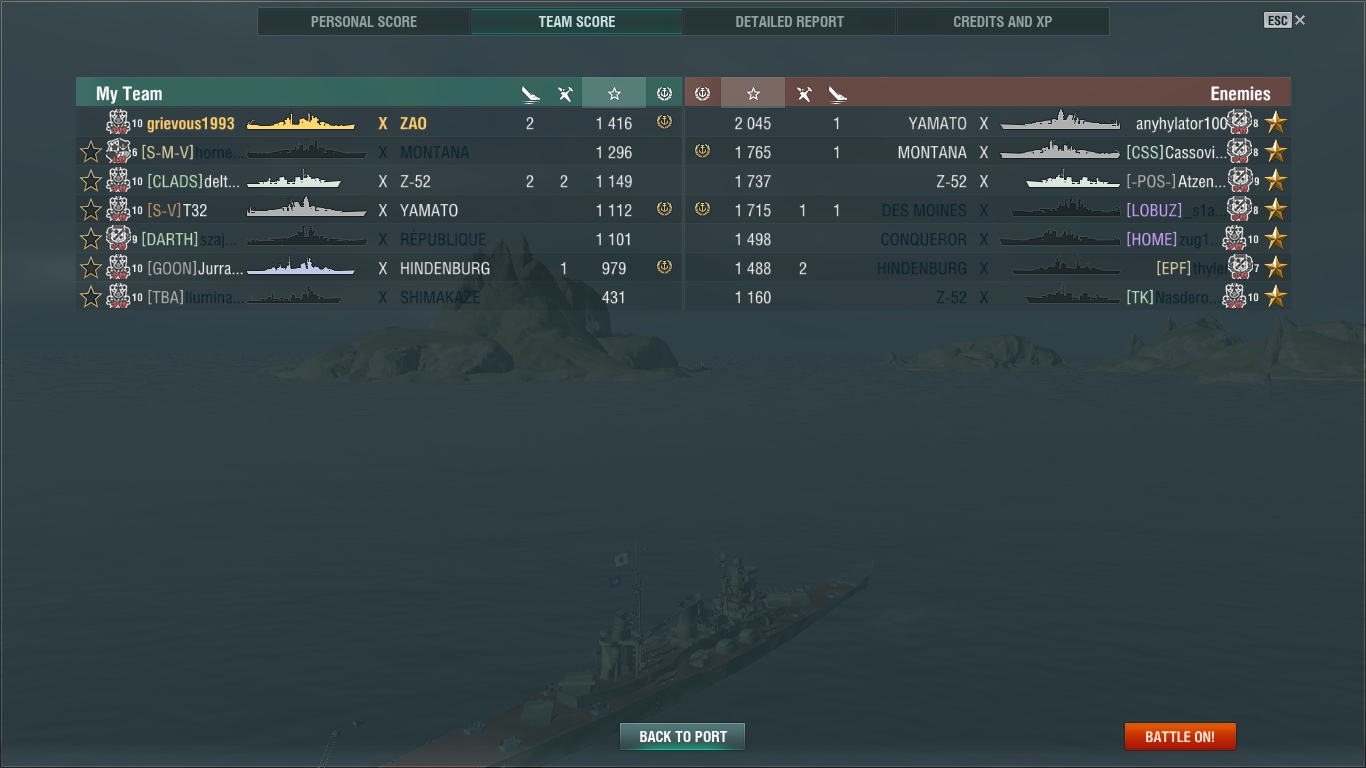Sort Enemies by achievements medal icon

tap(702, 93)
